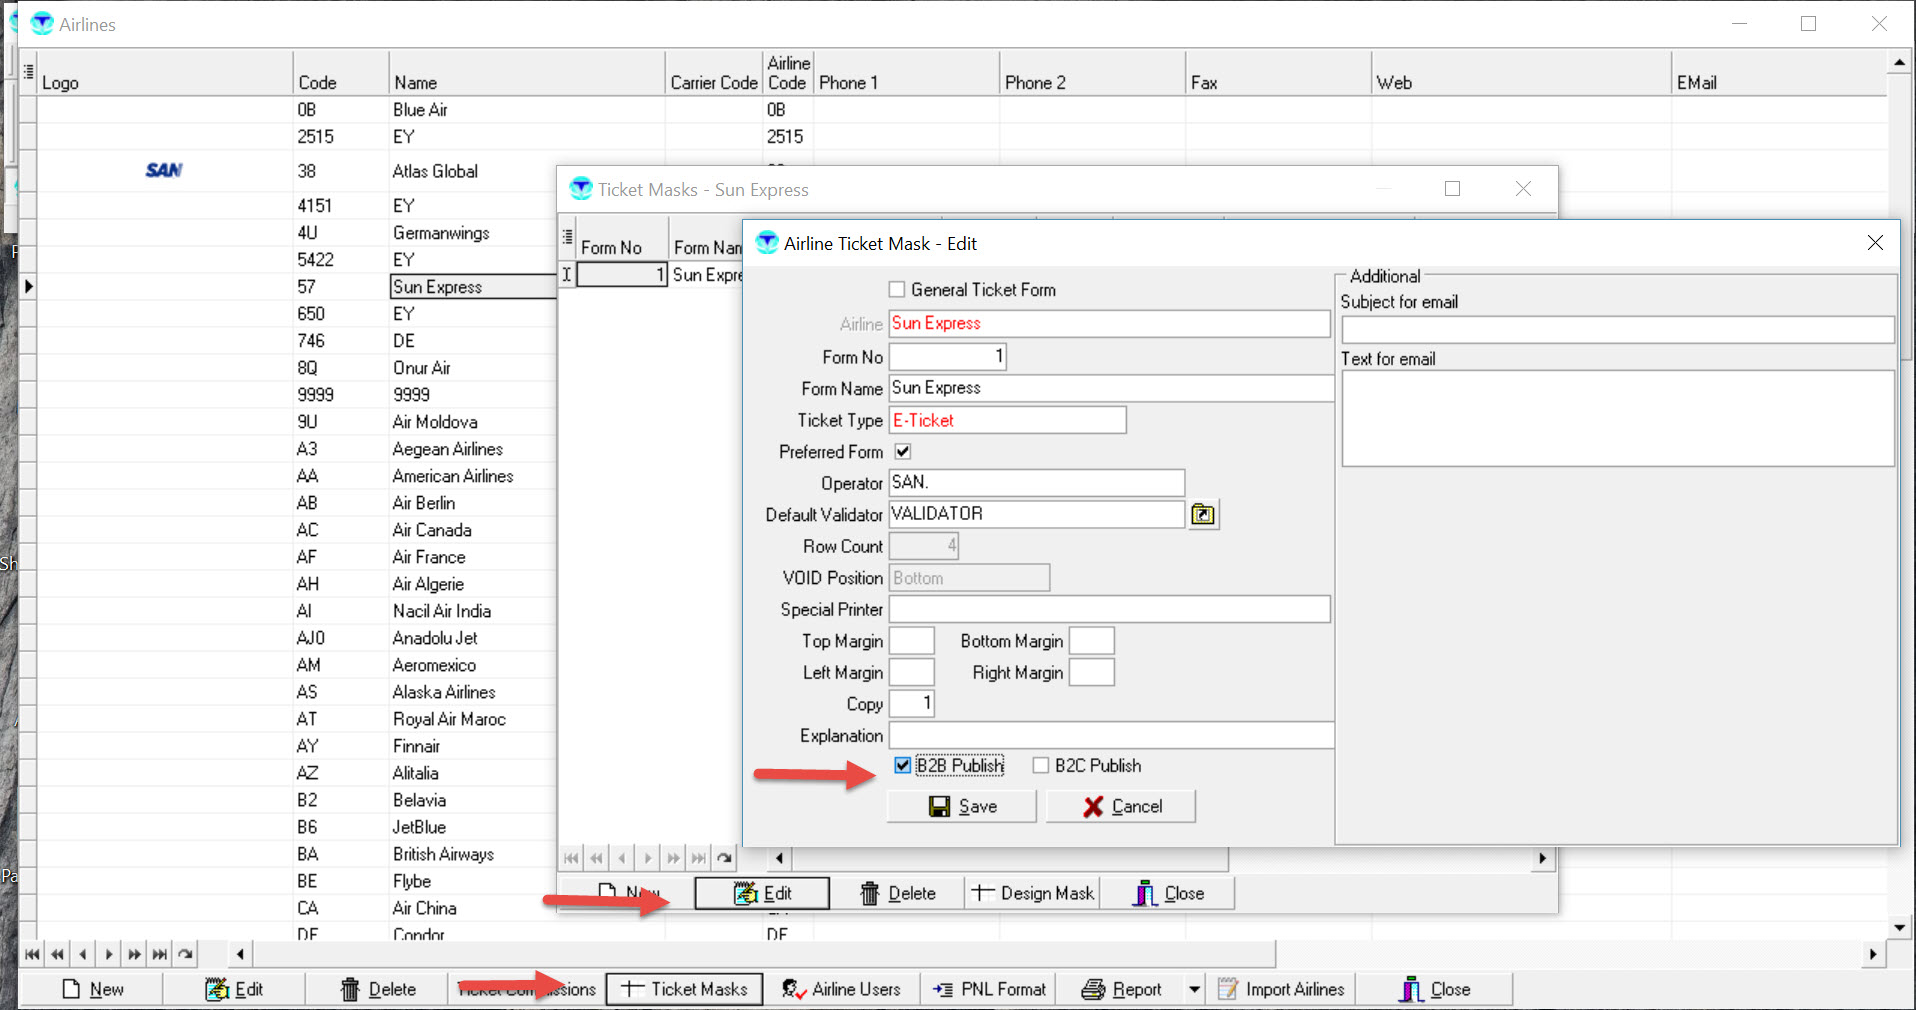The image size is (1916, 1010).
Task: Uncheck the B2B Publish checkbox
Action: tap(903, 766)
